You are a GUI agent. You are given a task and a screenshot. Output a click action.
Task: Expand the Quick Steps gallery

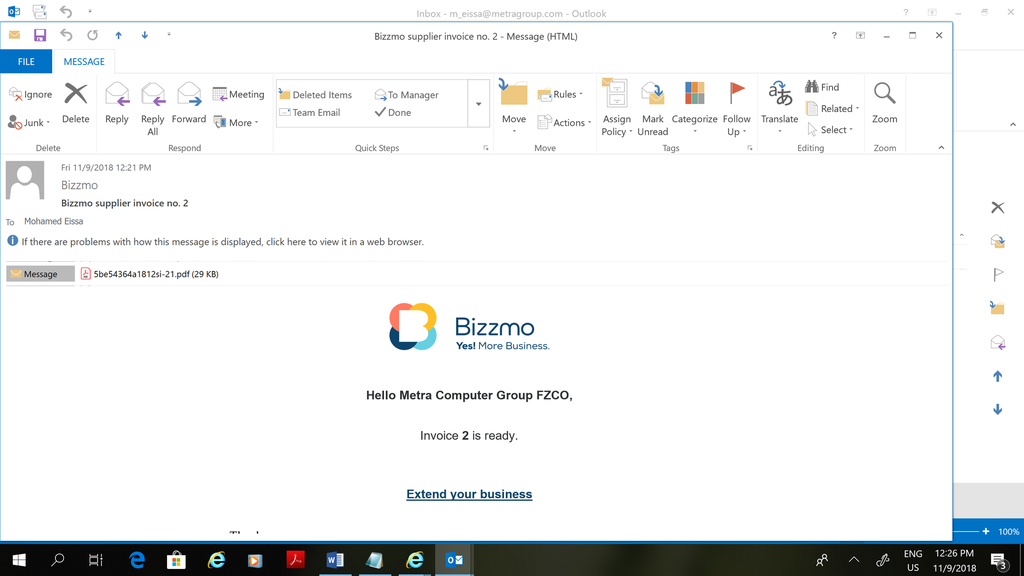(x=479, y=104)
